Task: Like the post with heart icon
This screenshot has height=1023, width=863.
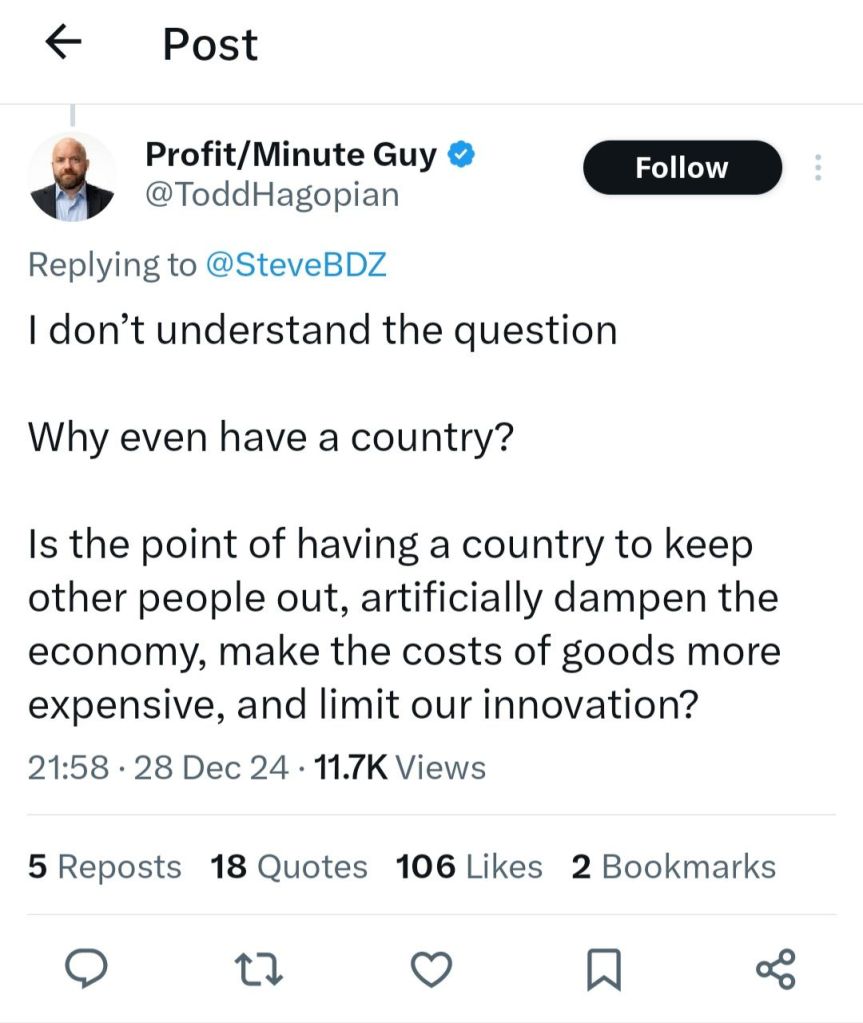Action: point(433,968)
